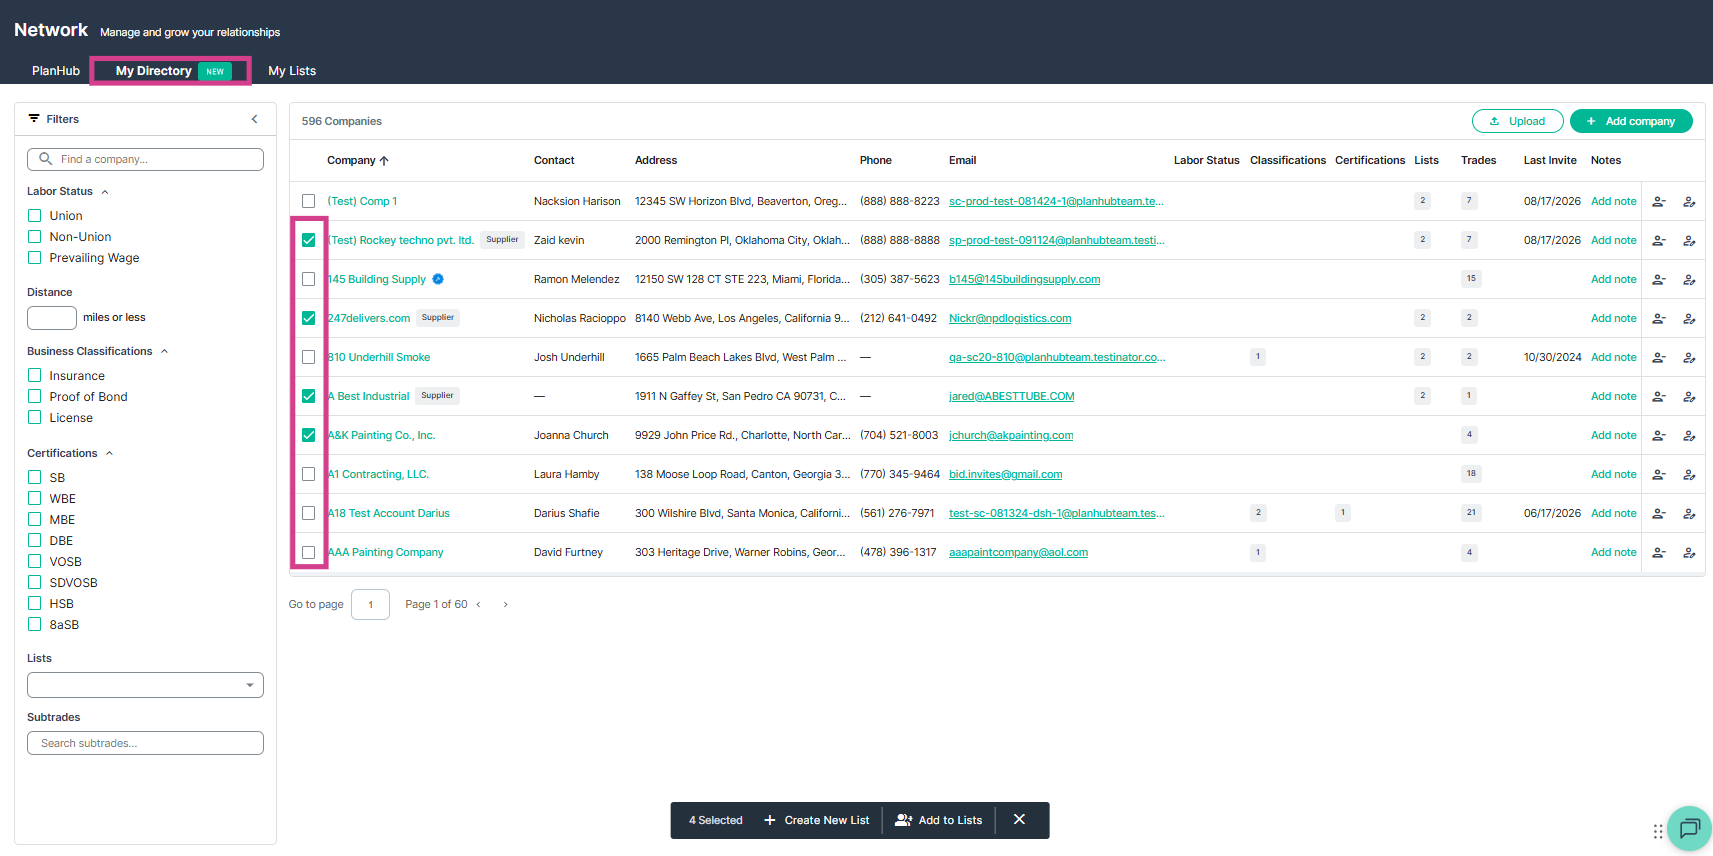This screenshot has width=1713, height=856.
Task: Click the Certifications count badge for A18 Test Account
Action: 1343,513
